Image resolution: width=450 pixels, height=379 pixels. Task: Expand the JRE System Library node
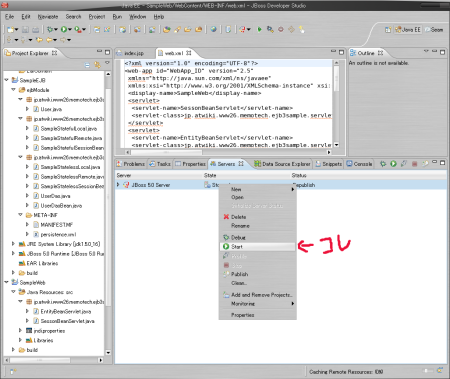coord(13,244)
